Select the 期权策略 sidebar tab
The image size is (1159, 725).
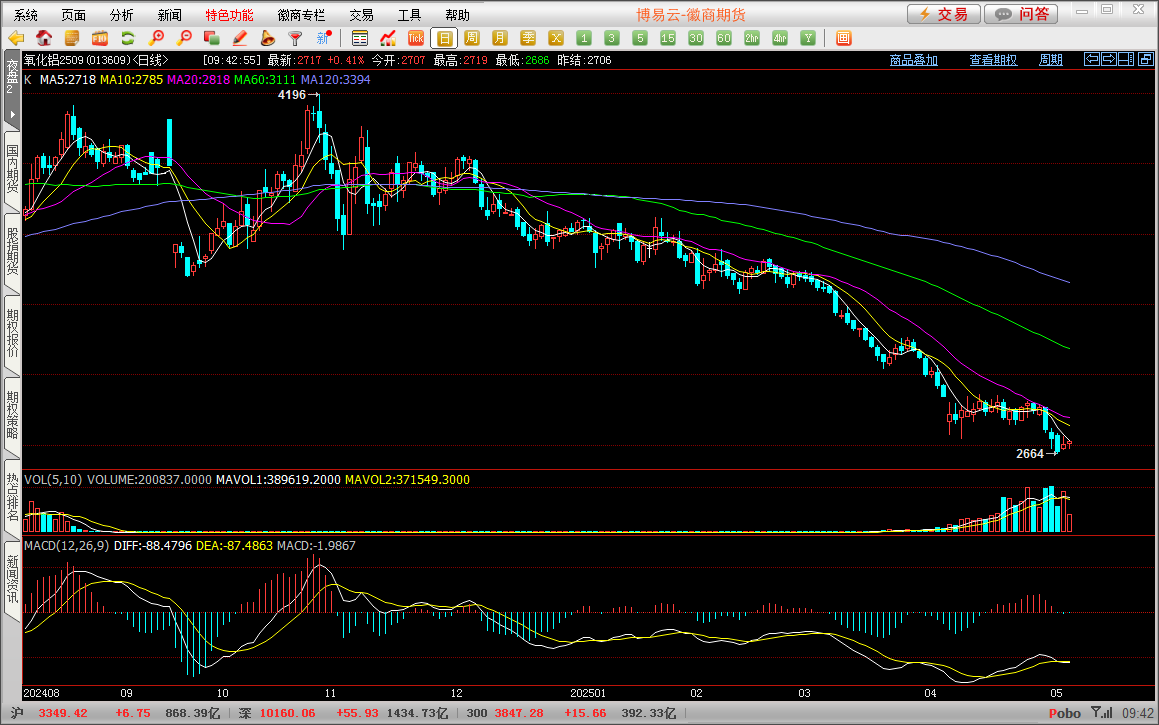(13, 416)
